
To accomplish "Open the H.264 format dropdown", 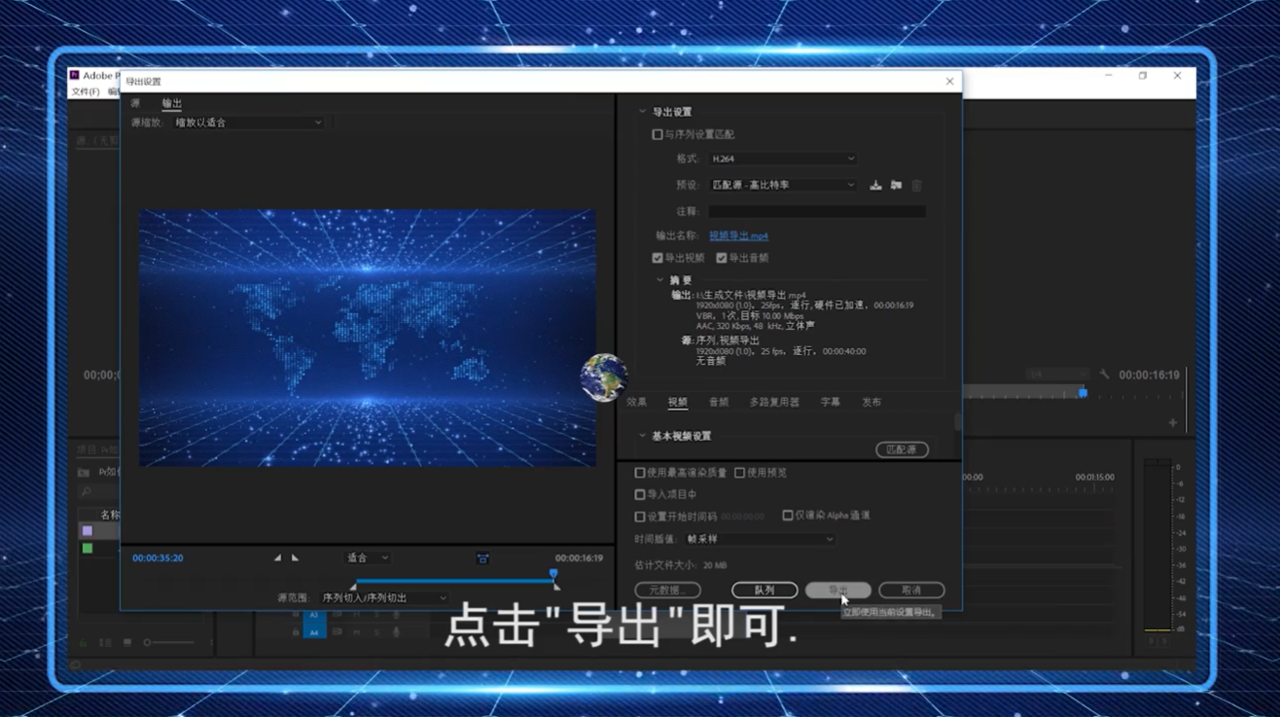I will point(783,158).
